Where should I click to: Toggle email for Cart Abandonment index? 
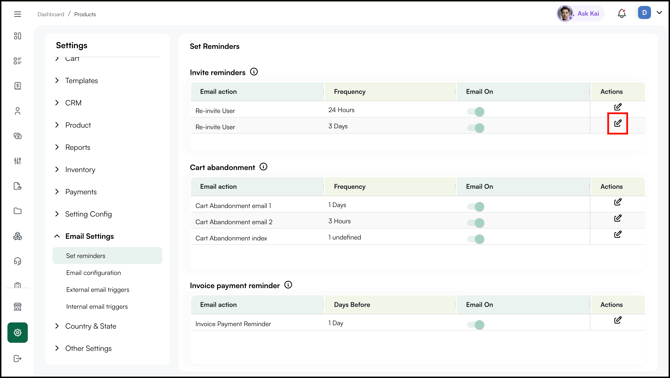click(476, 239)
